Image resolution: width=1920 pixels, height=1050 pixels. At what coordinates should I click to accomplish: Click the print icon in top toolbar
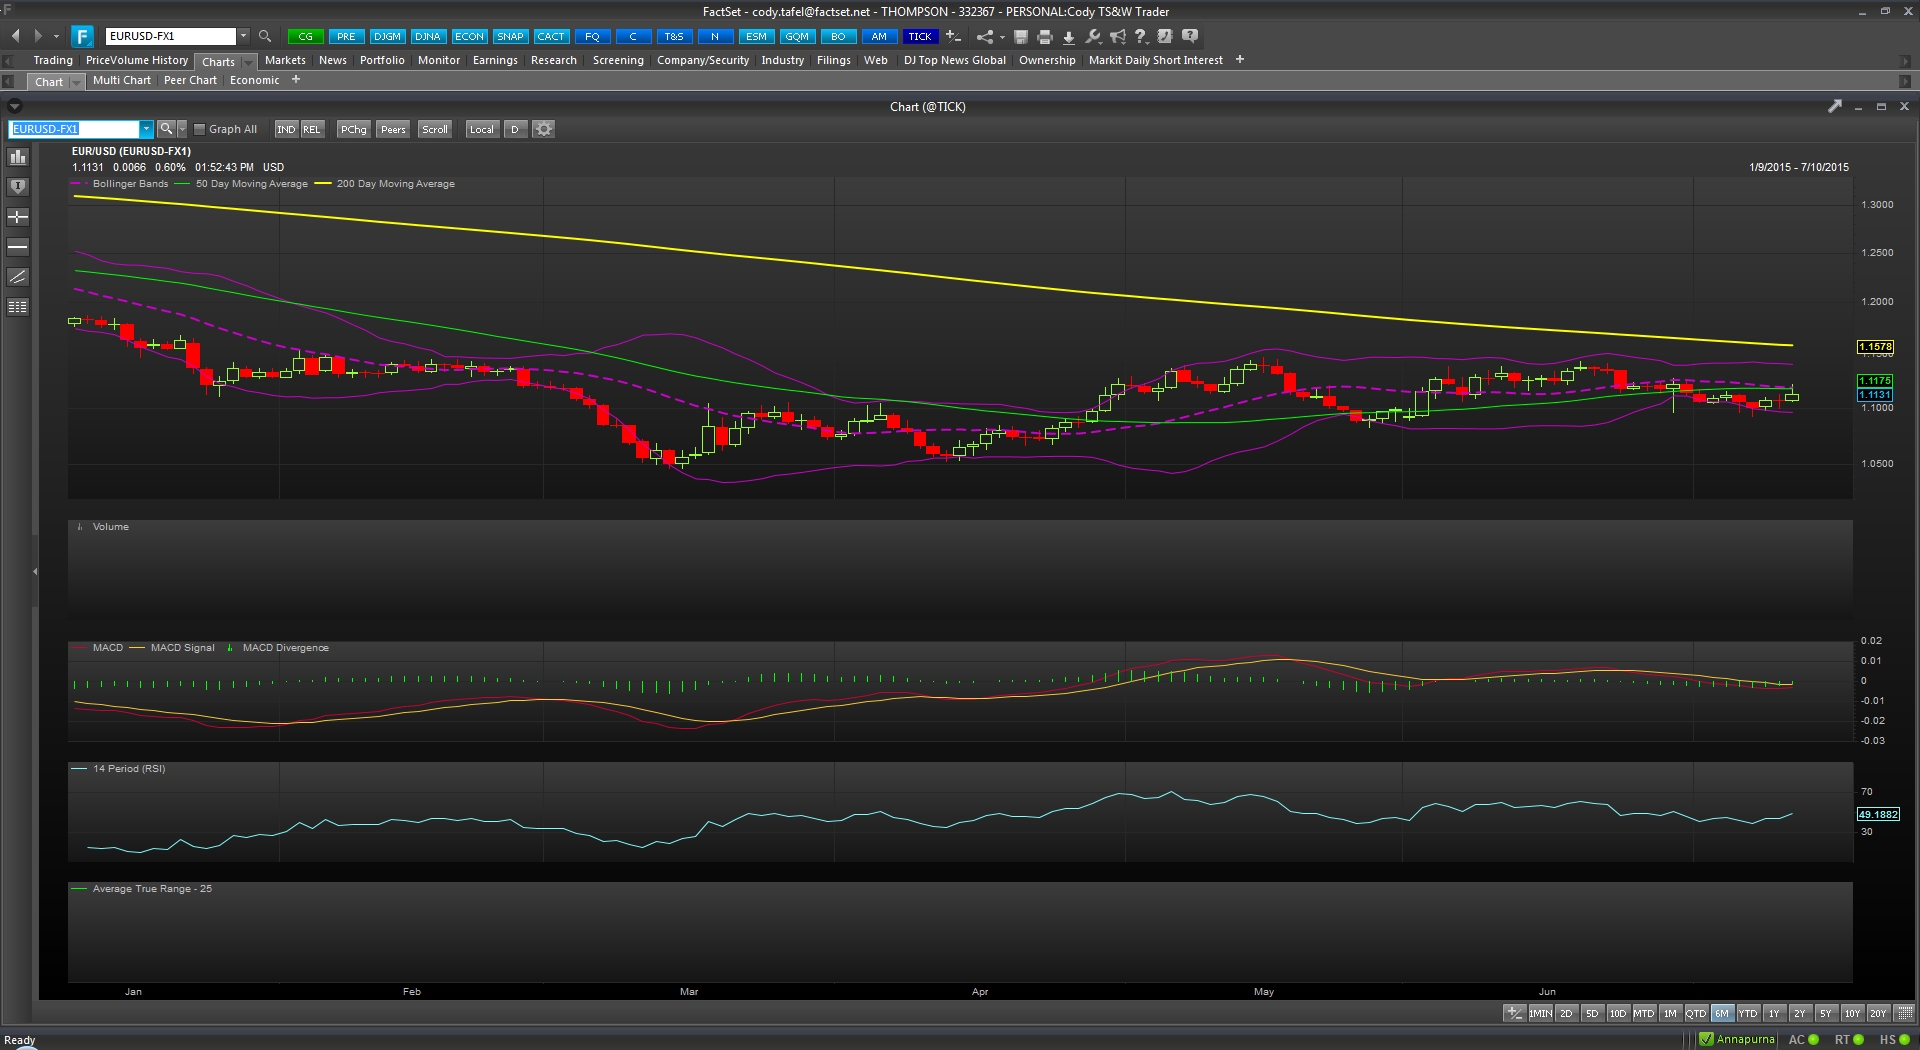pyautogui.click(x=1045, y=36)
